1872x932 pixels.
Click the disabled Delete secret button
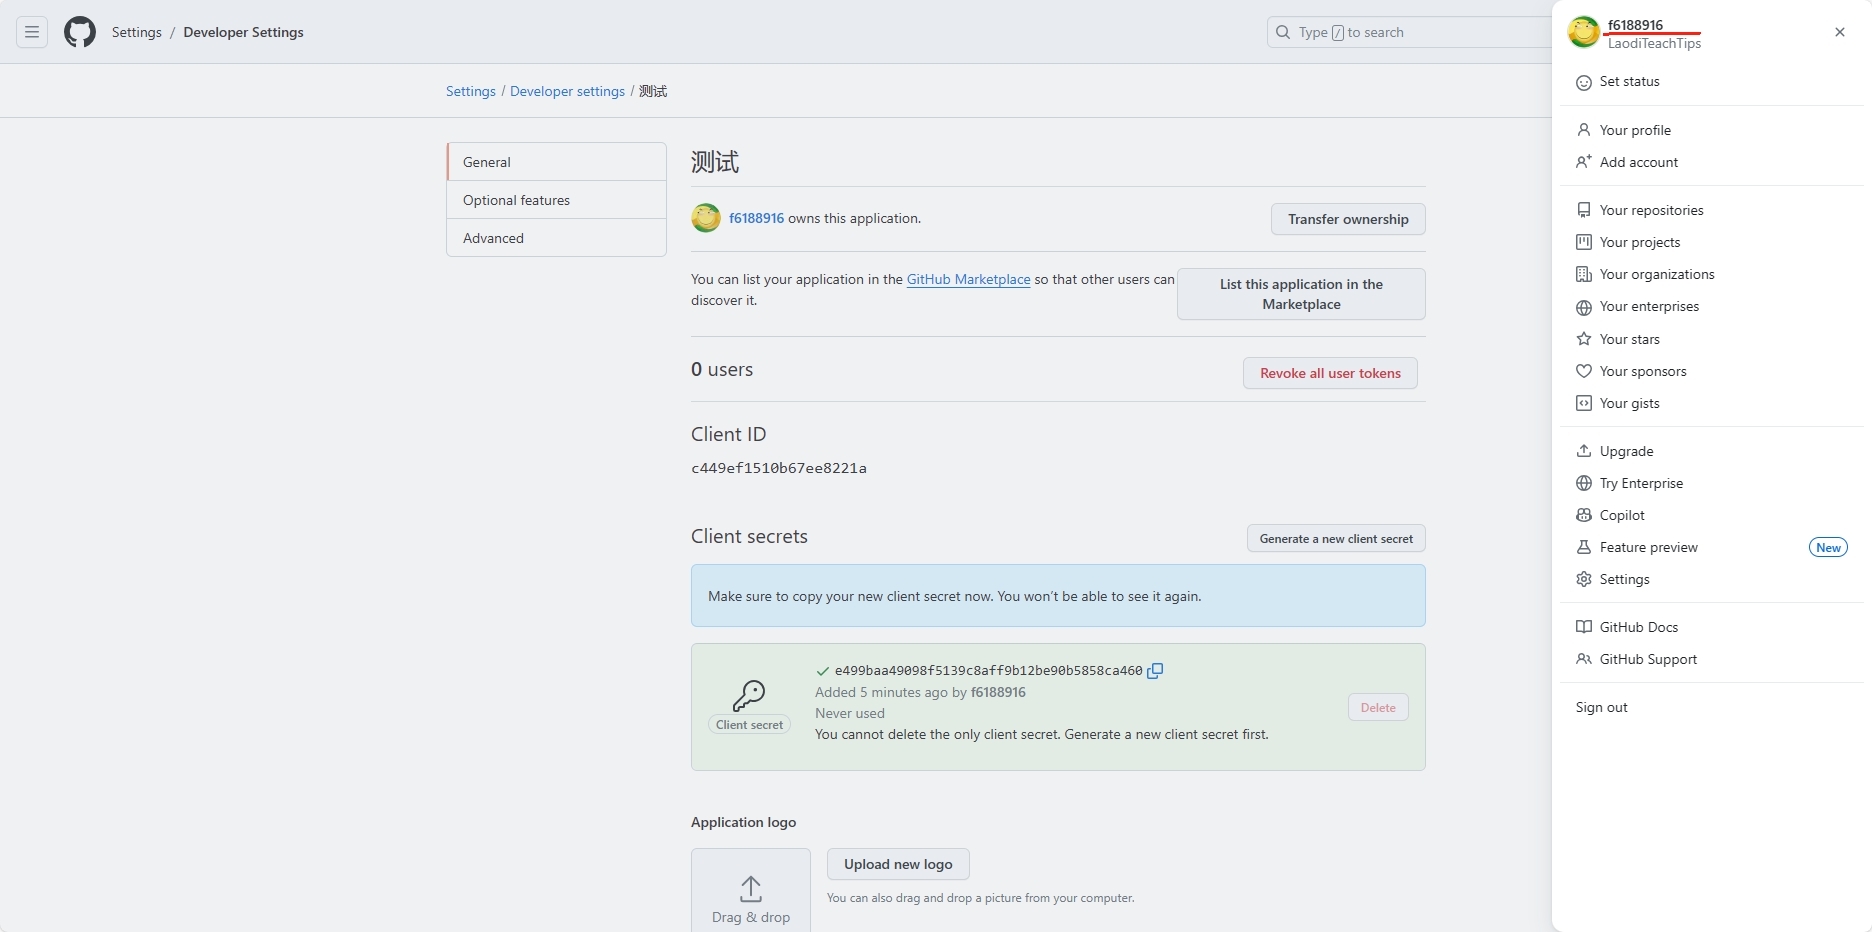pyautogui.click(x=1378, y=707)
